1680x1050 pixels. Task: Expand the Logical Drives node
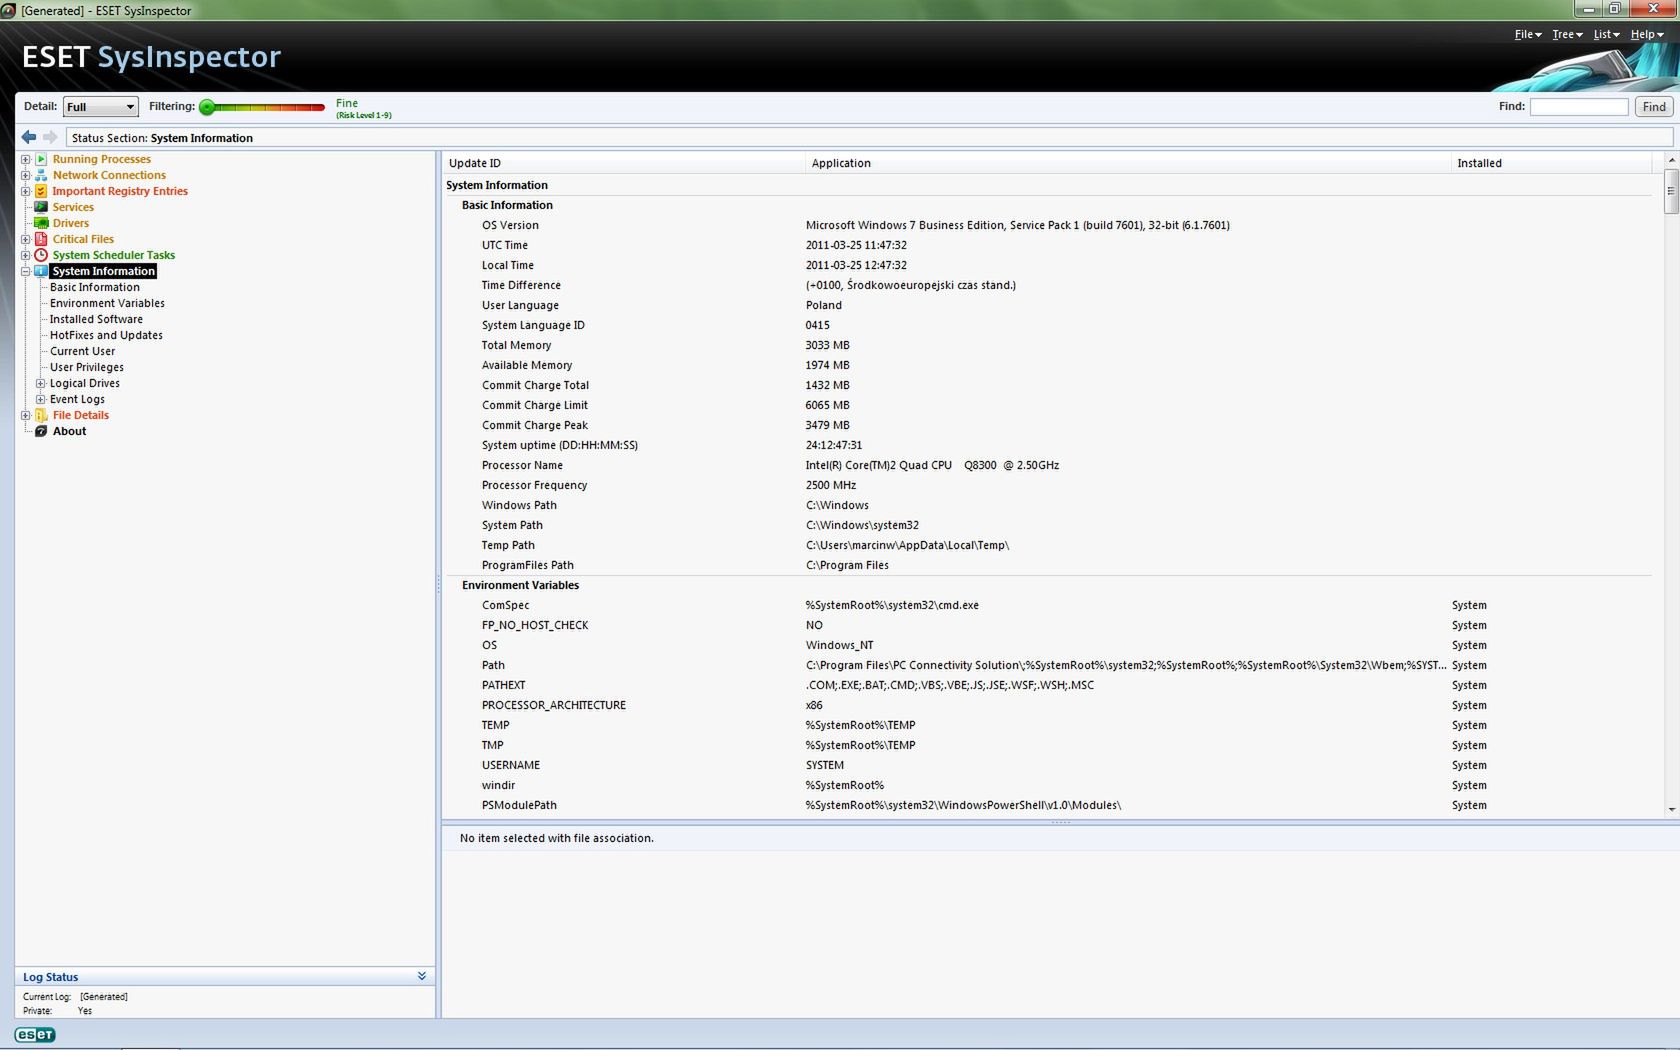point(41,383)
